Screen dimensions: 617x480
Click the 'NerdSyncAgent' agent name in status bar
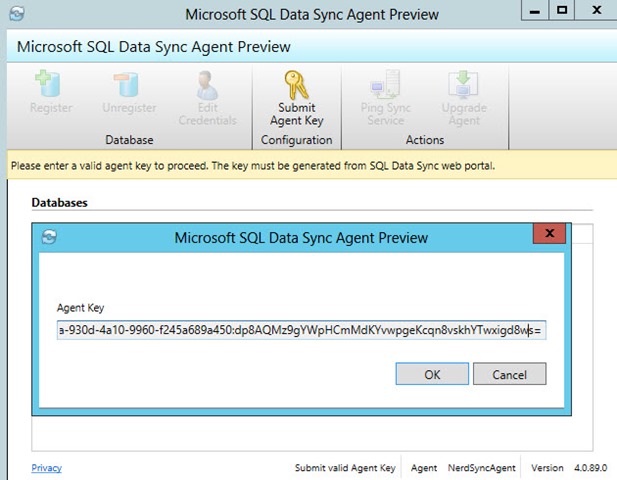[x=482, y=468]
